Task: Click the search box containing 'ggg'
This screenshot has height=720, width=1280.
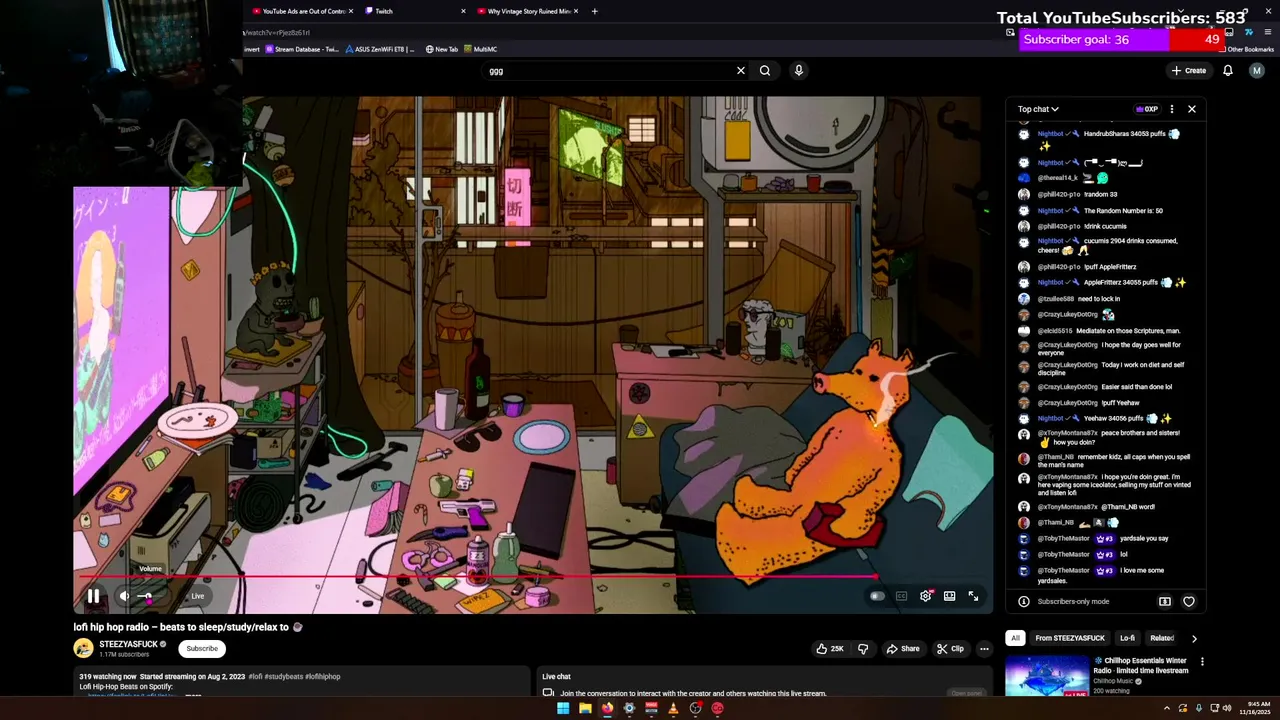Action: click(x=610, y=70)
